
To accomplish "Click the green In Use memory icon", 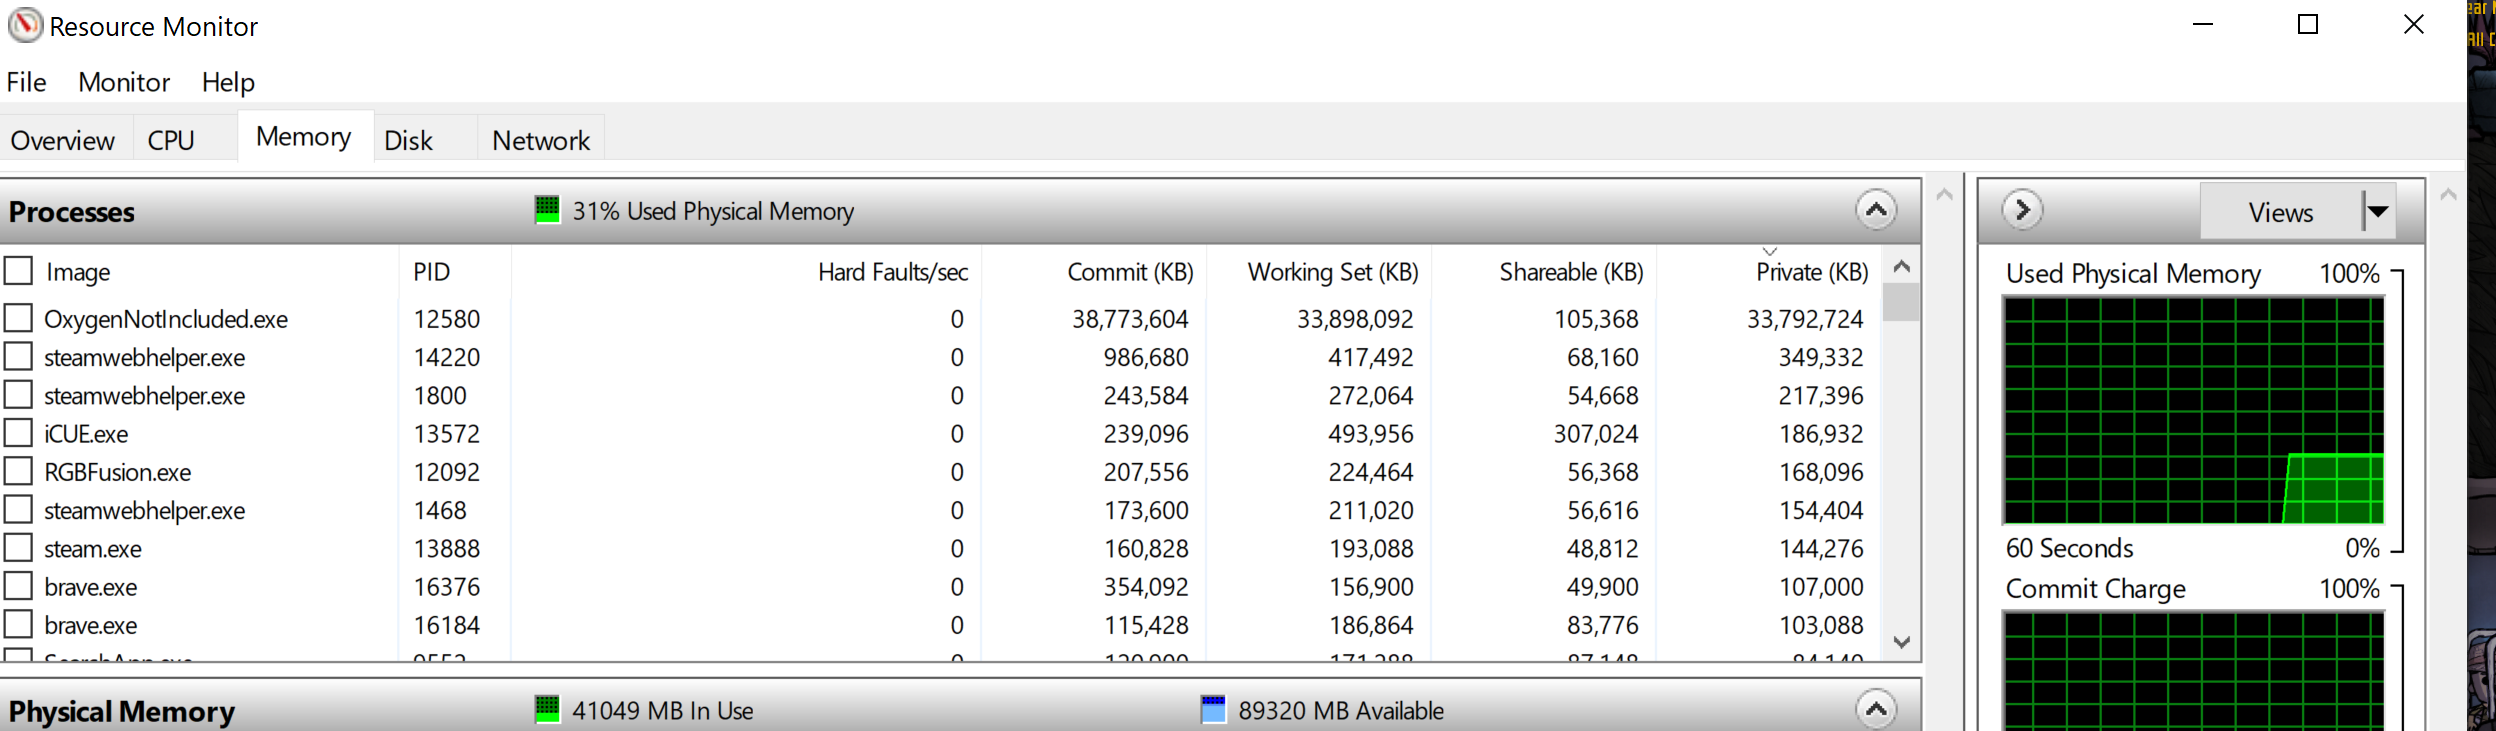I will click(547, 710).
